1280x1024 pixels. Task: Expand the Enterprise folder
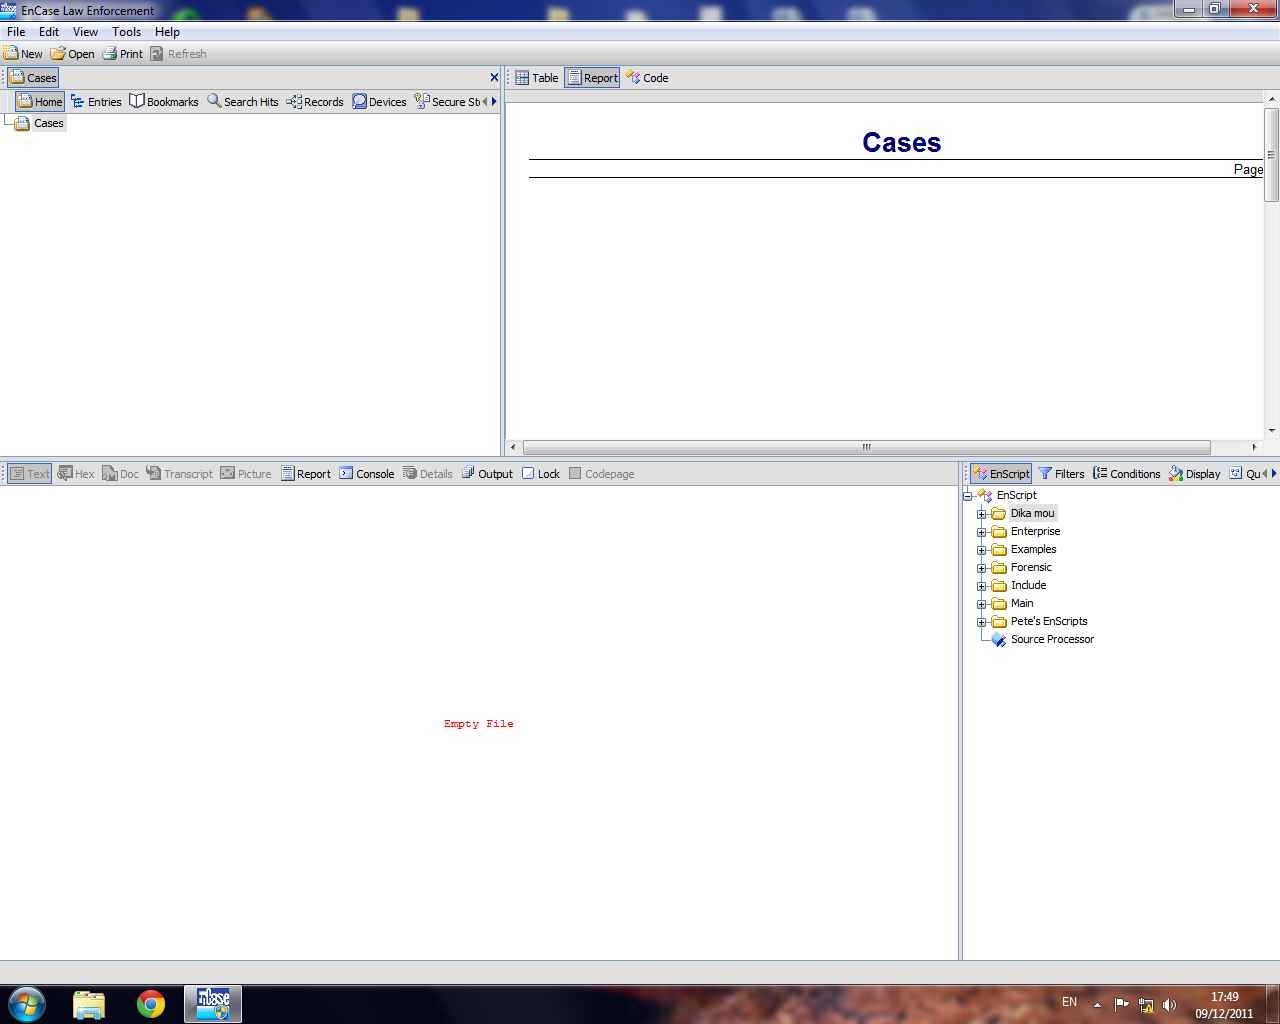pos(982,532)
